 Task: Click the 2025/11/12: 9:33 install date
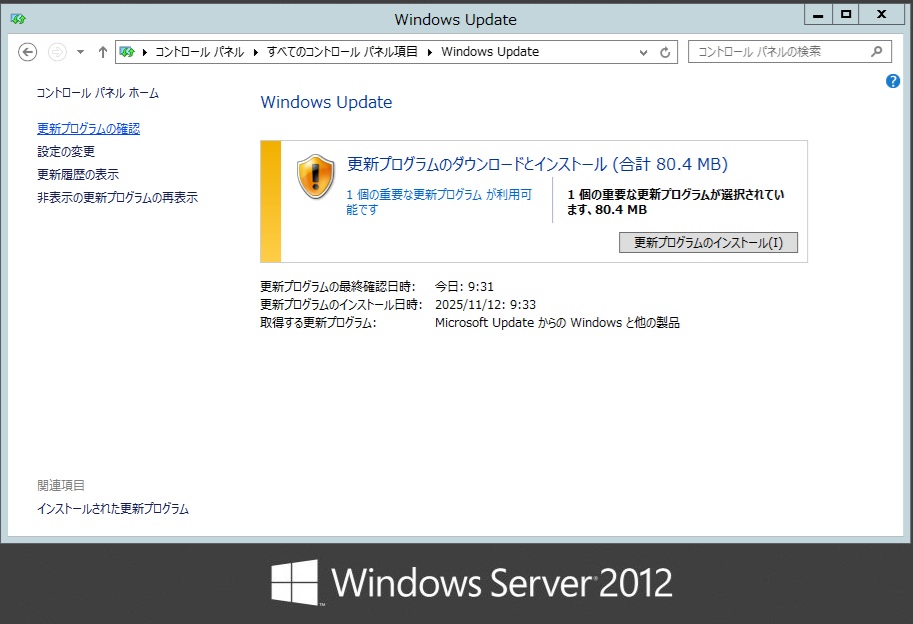[485, 305]
